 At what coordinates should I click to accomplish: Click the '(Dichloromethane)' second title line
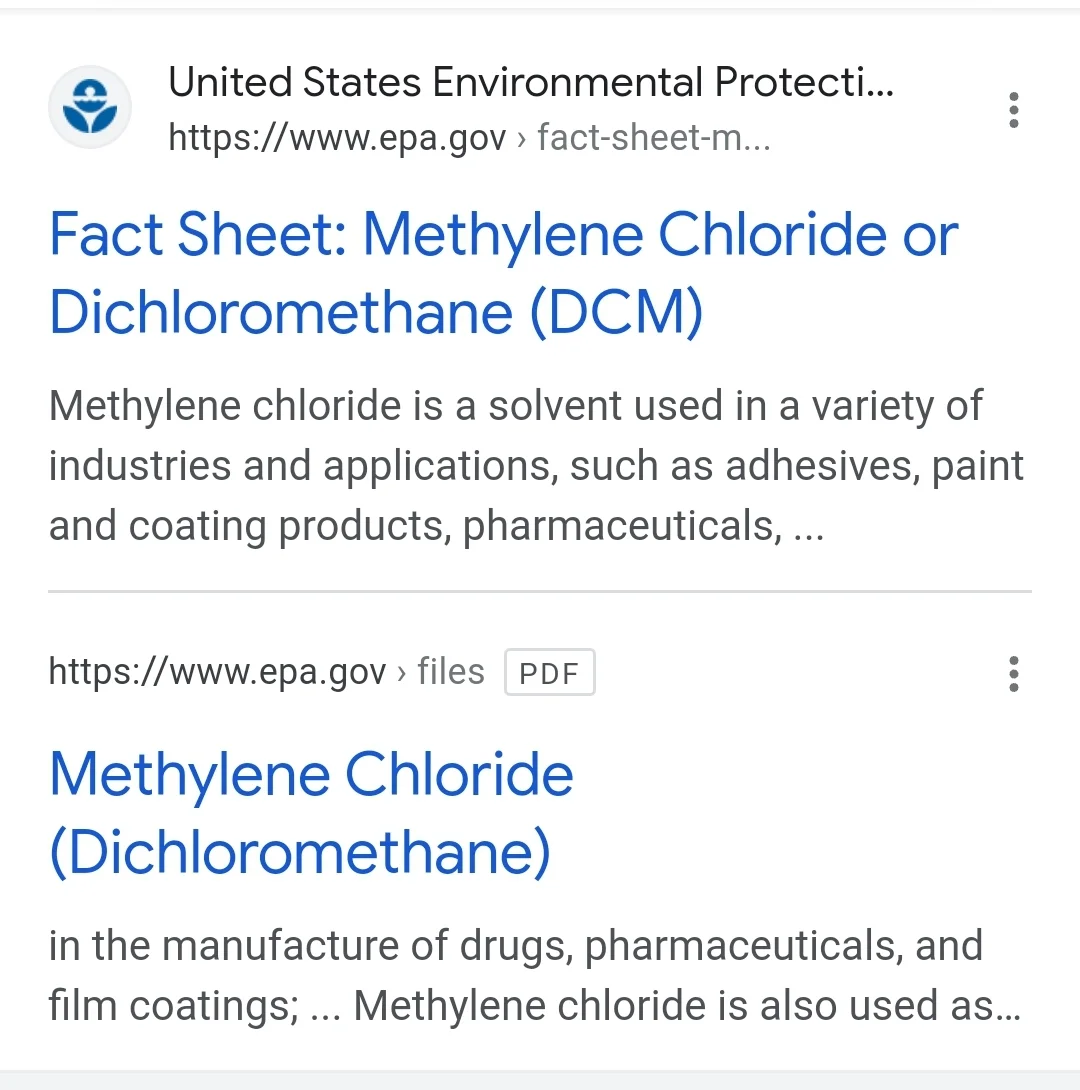(x=300, y=852)
